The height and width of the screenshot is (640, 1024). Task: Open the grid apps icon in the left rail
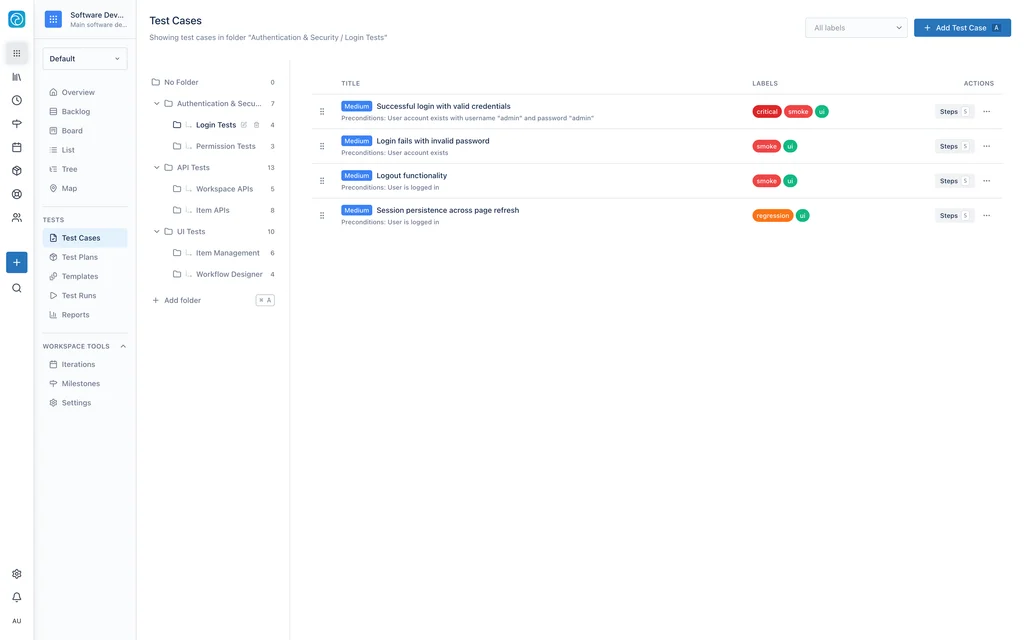pos(16,54)
